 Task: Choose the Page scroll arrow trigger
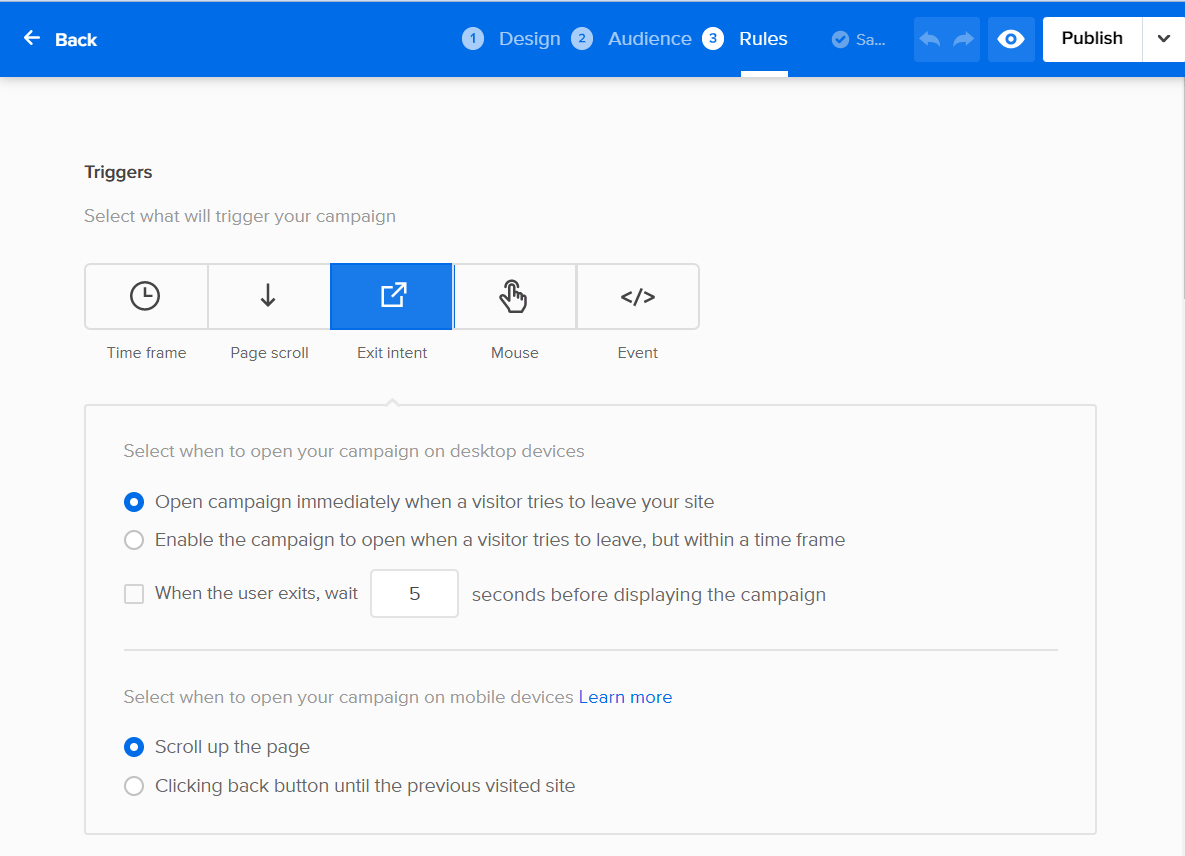tap(268, 296)
